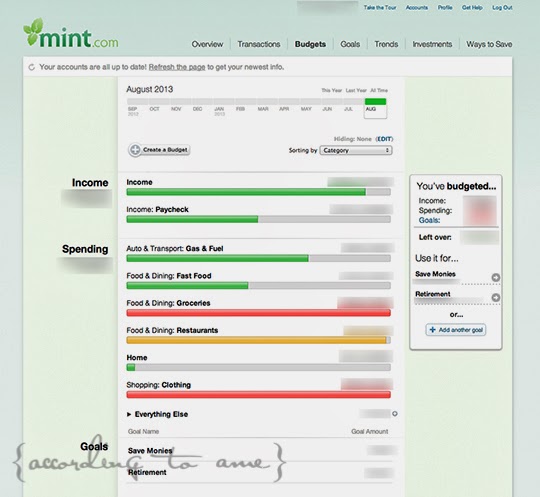
Task: Click the Add another goal button
Action: tap(456, 330)
